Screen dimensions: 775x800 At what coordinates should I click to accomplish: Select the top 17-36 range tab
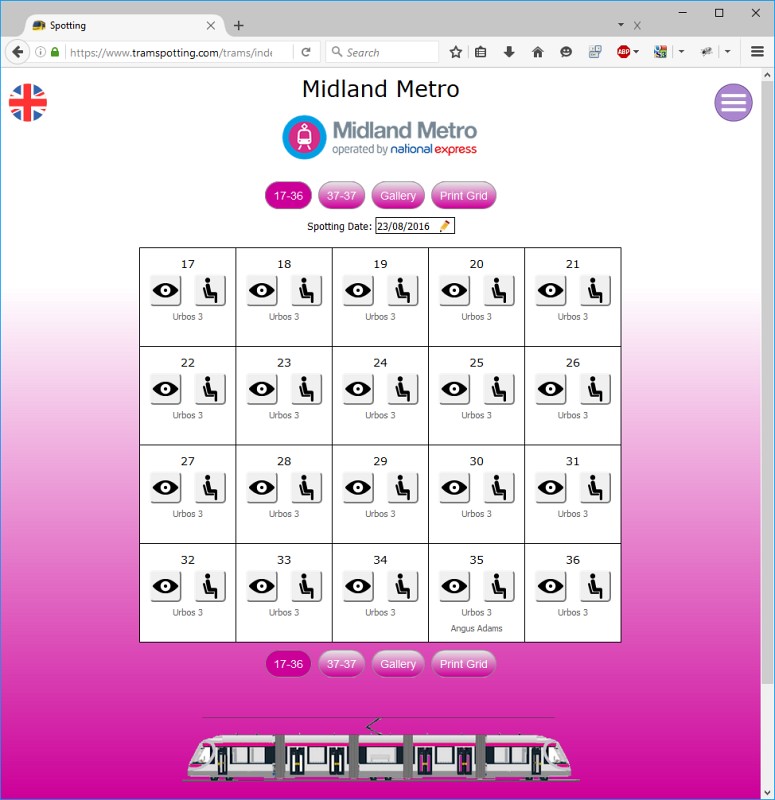pos(288,195)
